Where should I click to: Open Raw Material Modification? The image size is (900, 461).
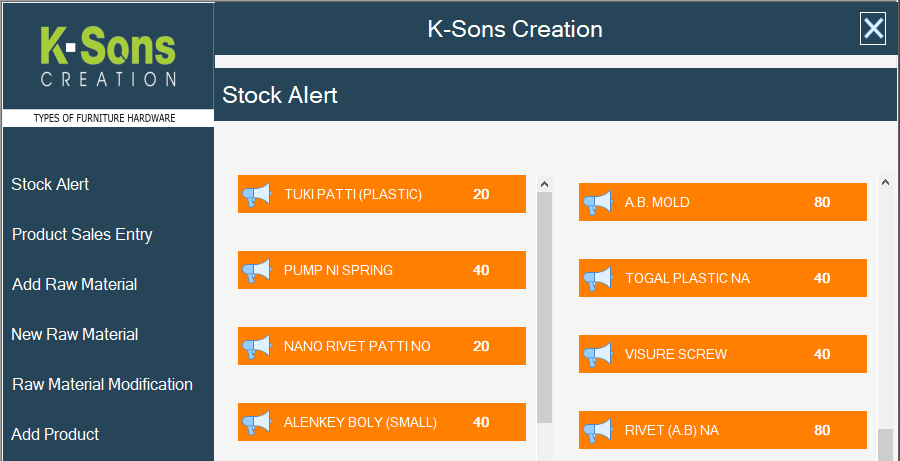(x=102, y=385)
